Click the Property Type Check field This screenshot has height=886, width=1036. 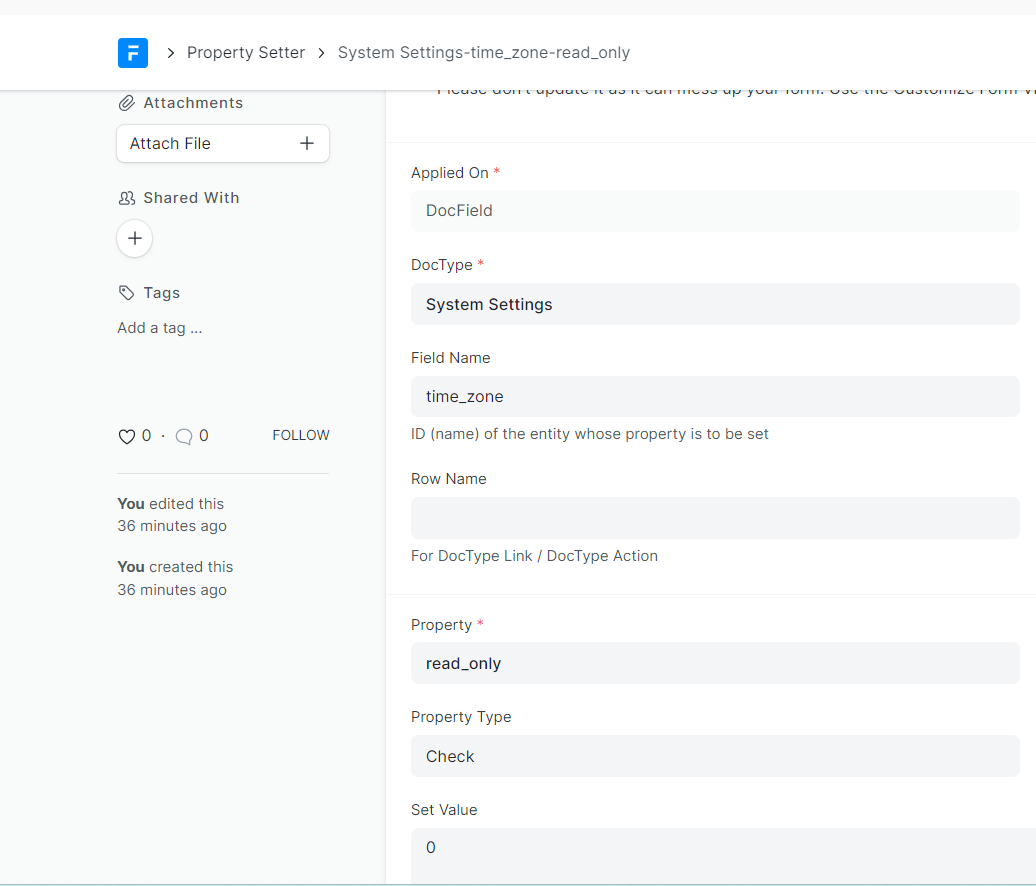point(715,756)
